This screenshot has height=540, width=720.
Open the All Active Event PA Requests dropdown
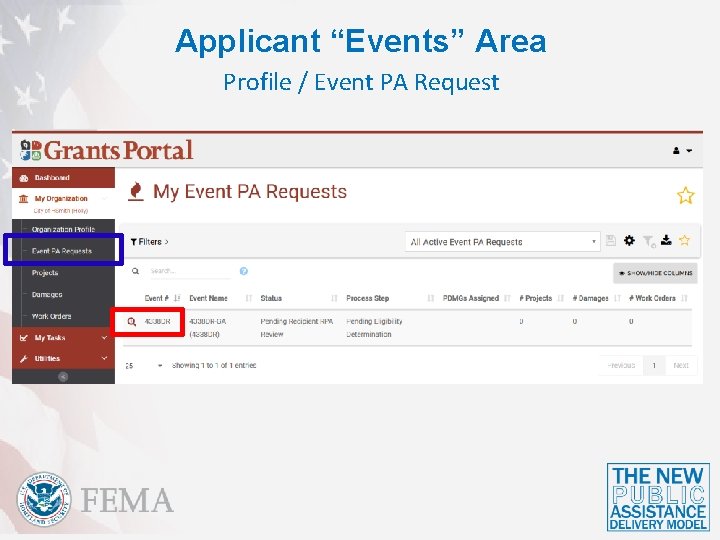pos(502,242)
